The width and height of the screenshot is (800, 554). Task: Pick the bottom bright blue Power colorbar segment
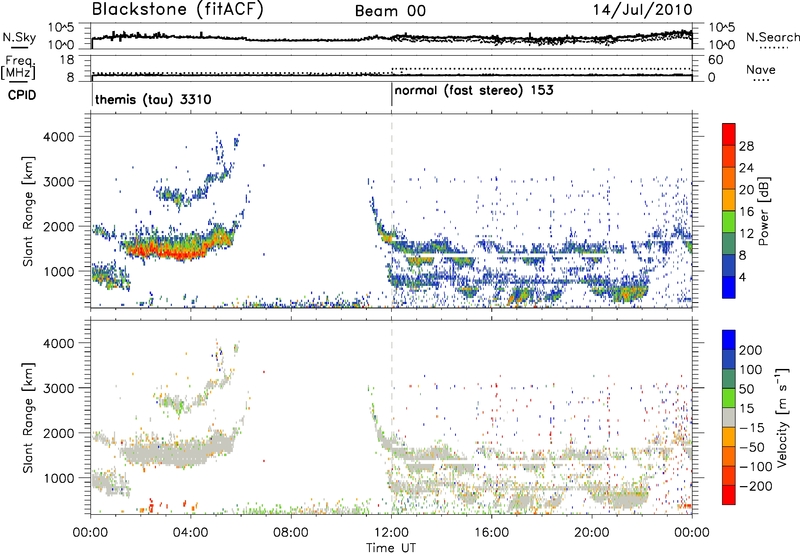(729, 287)
